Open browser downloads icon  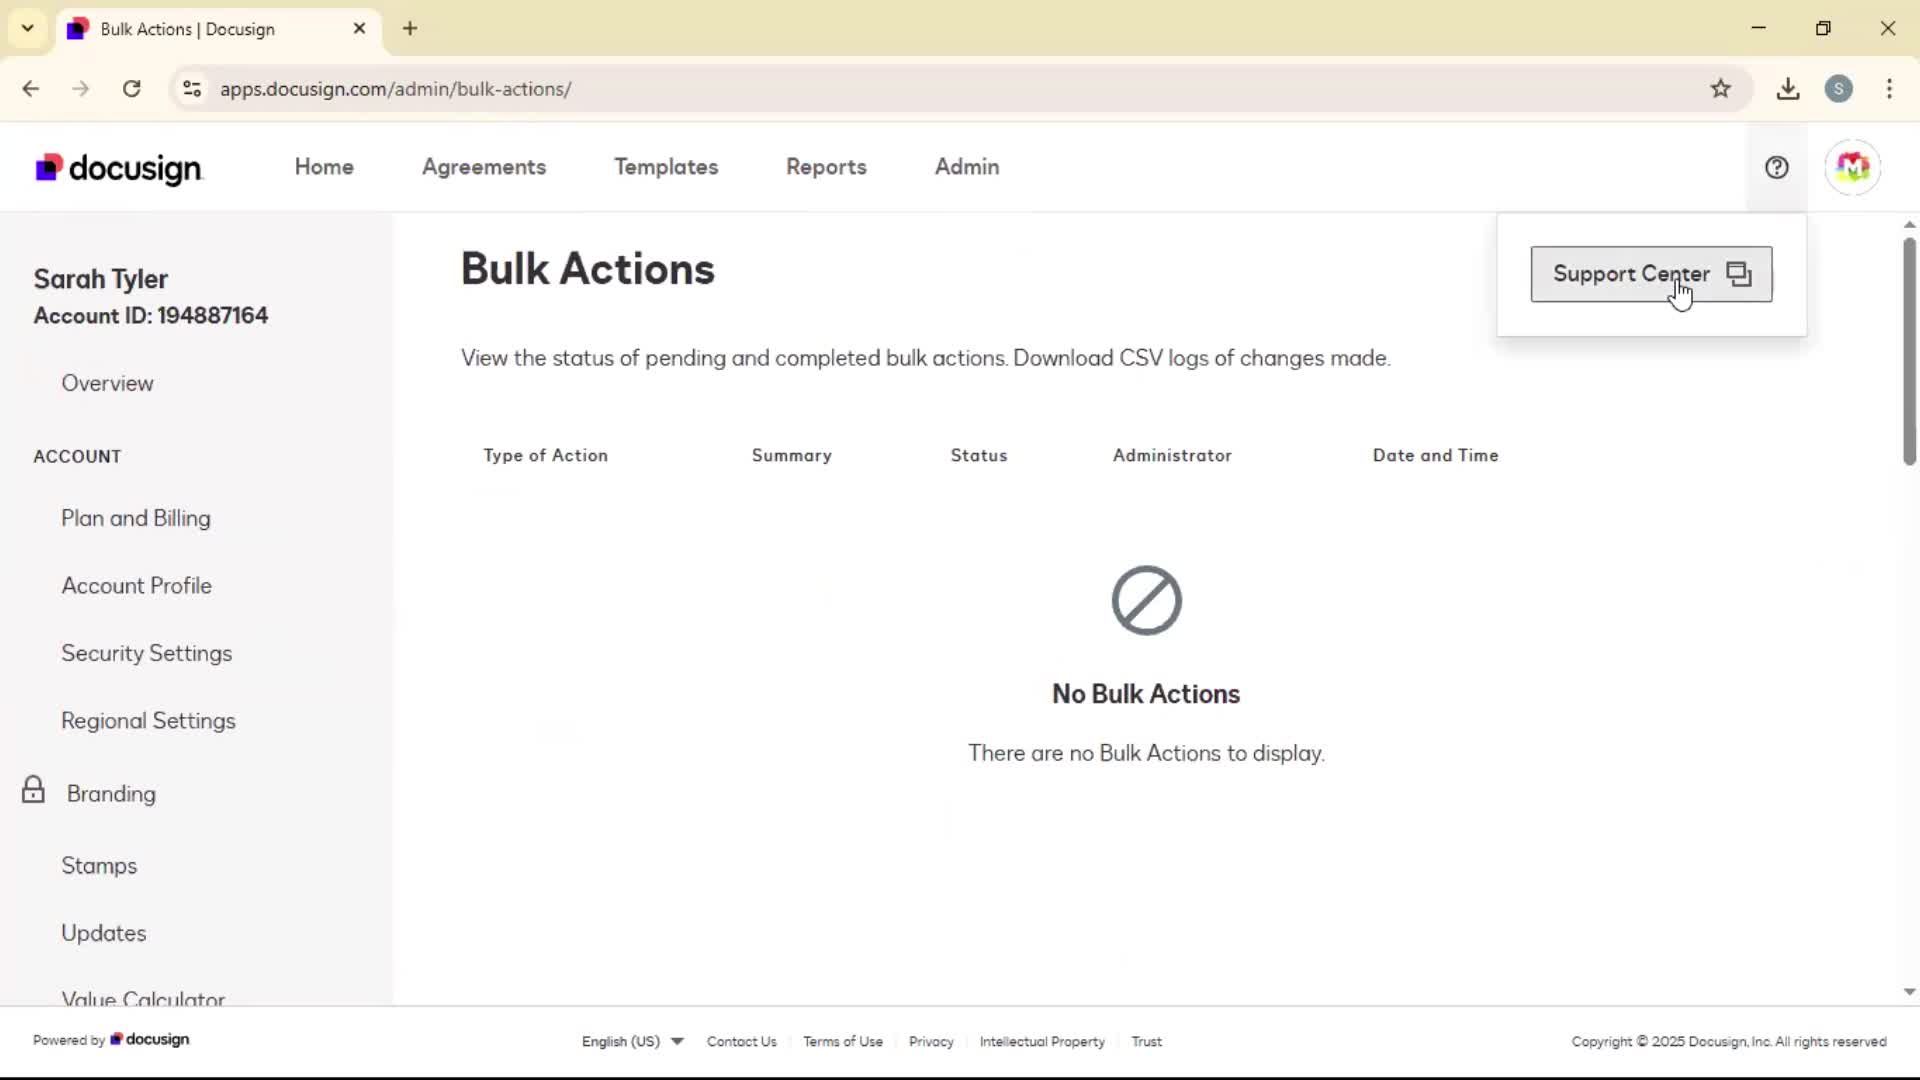click(x=1788, y=89)
